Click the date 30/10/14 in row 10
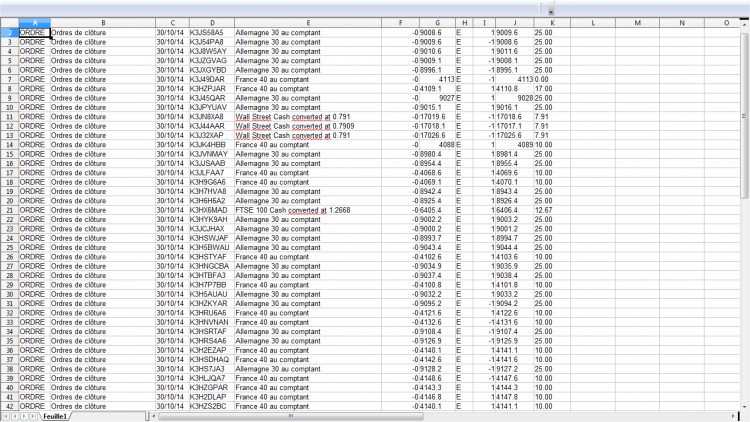 click(x=172, y=107)
